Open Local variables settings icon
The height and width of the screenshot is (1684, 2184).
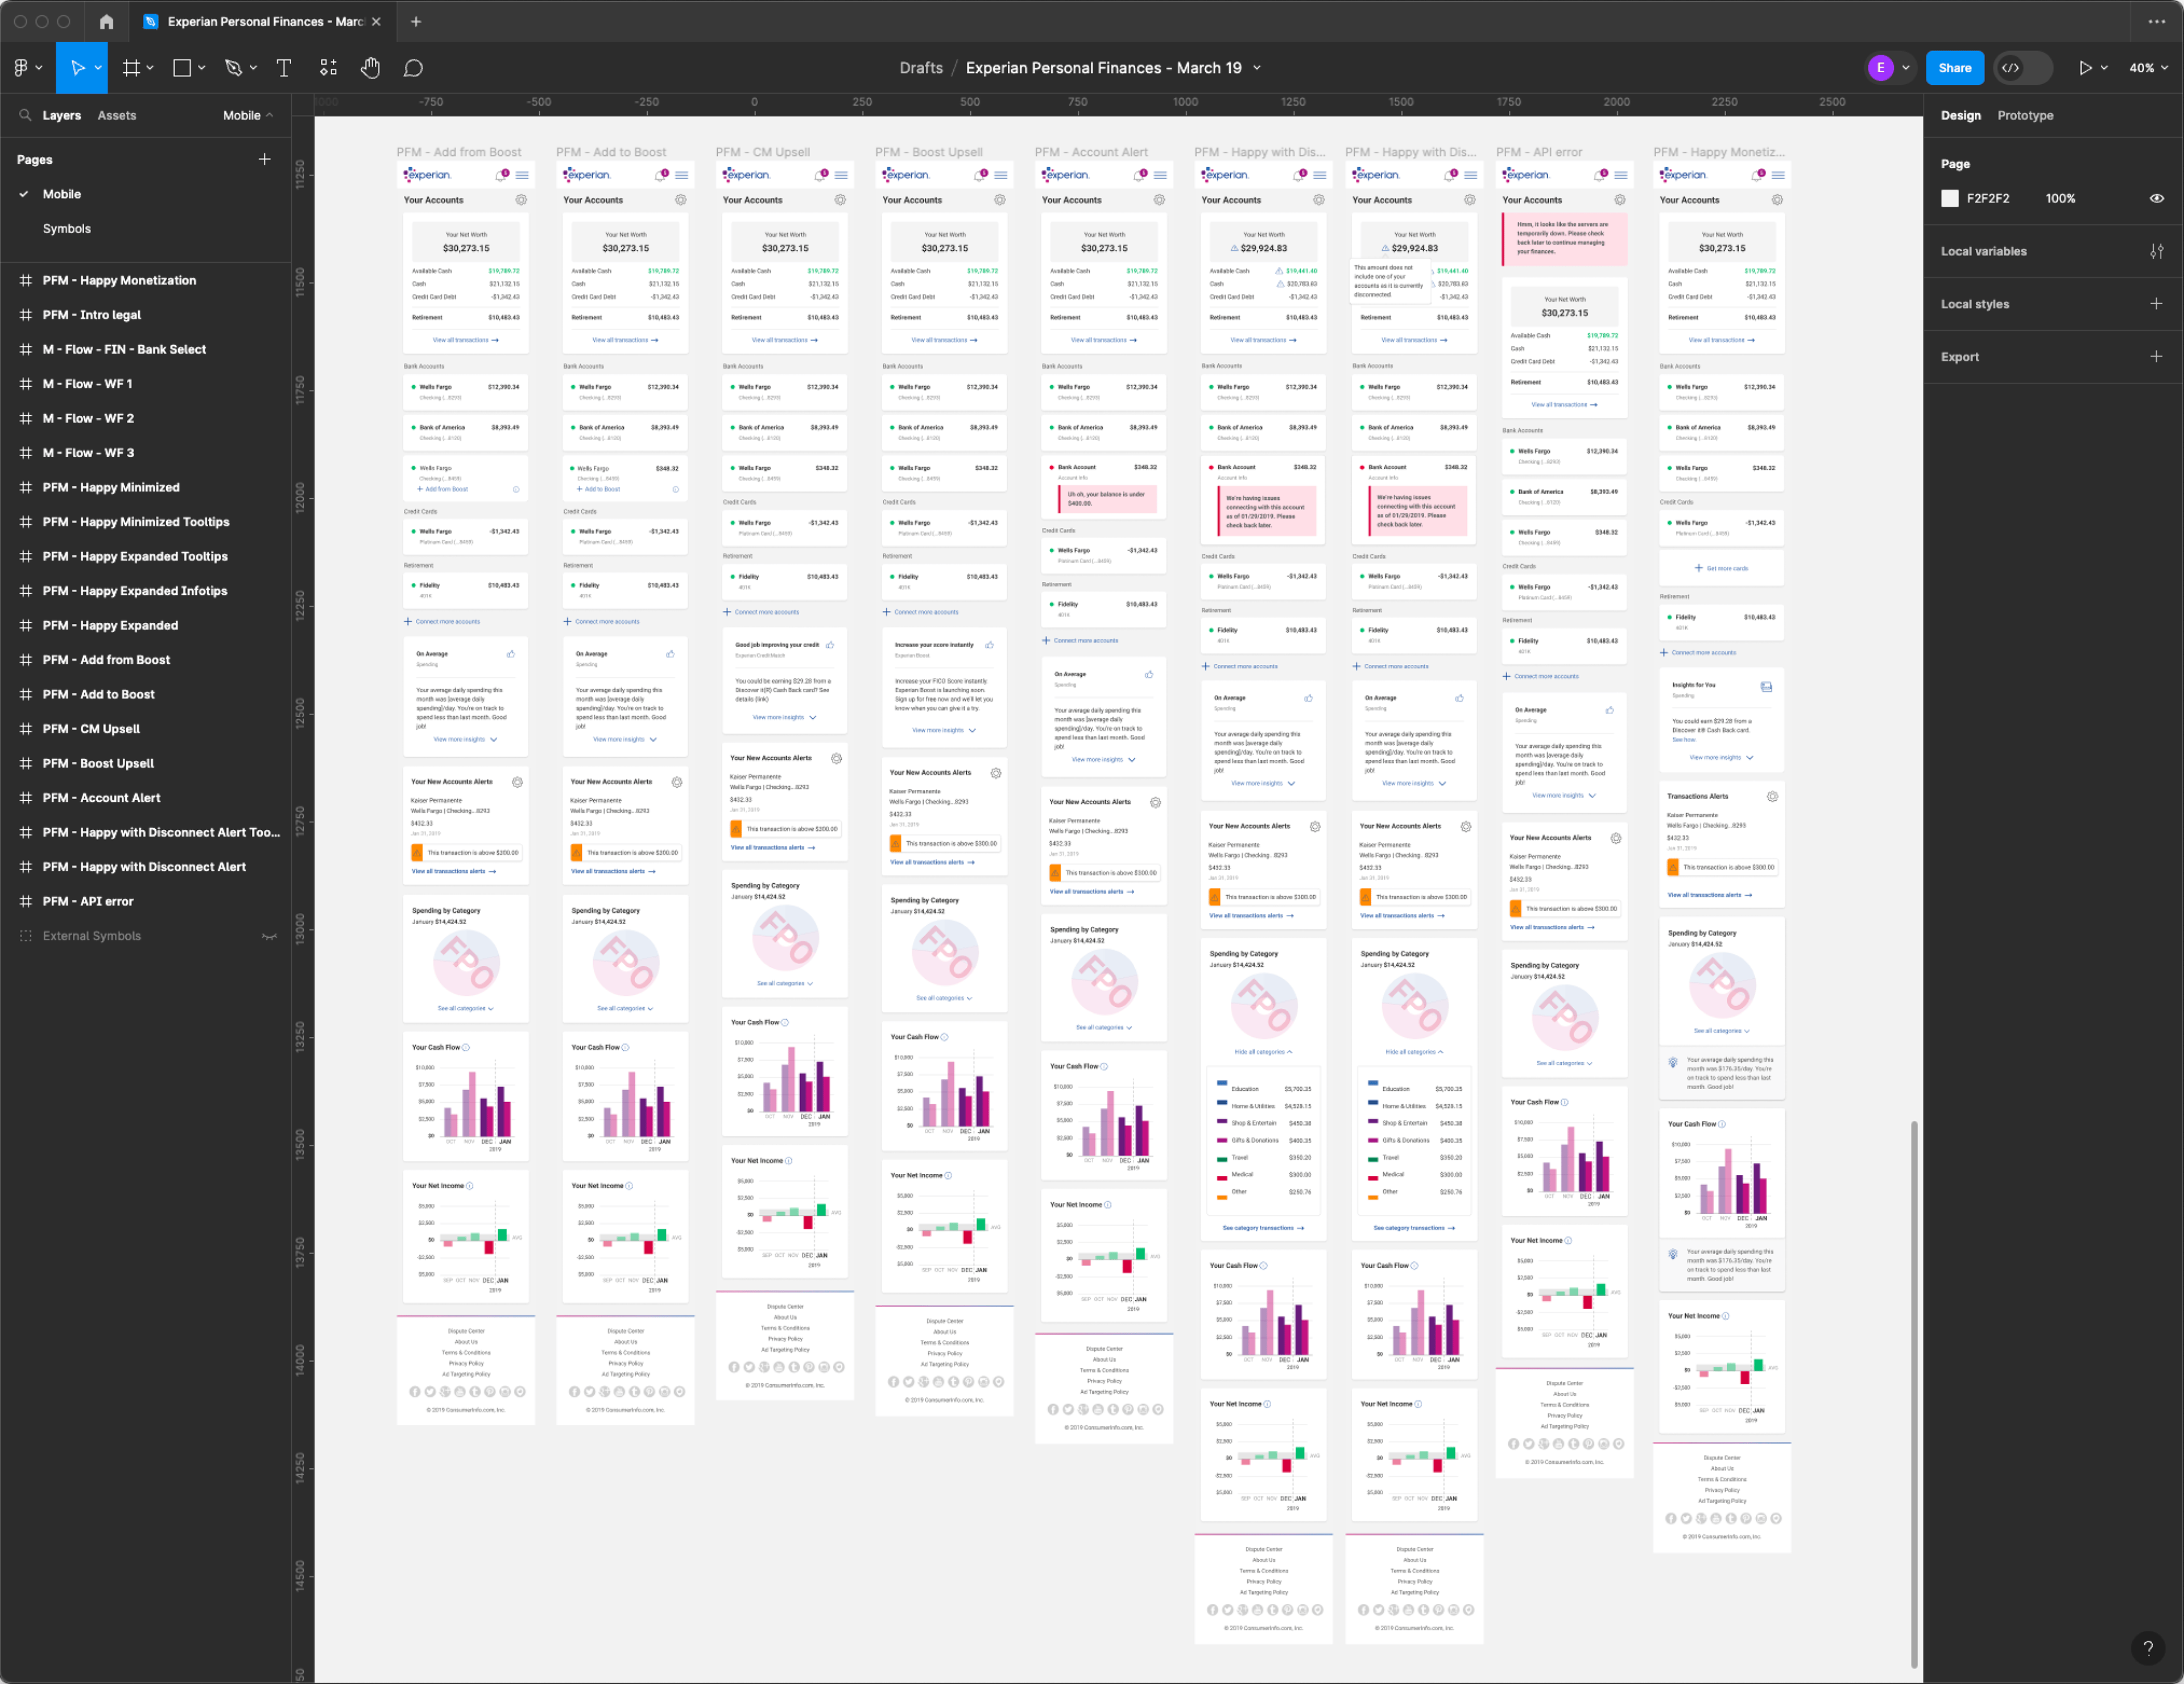2156,252
